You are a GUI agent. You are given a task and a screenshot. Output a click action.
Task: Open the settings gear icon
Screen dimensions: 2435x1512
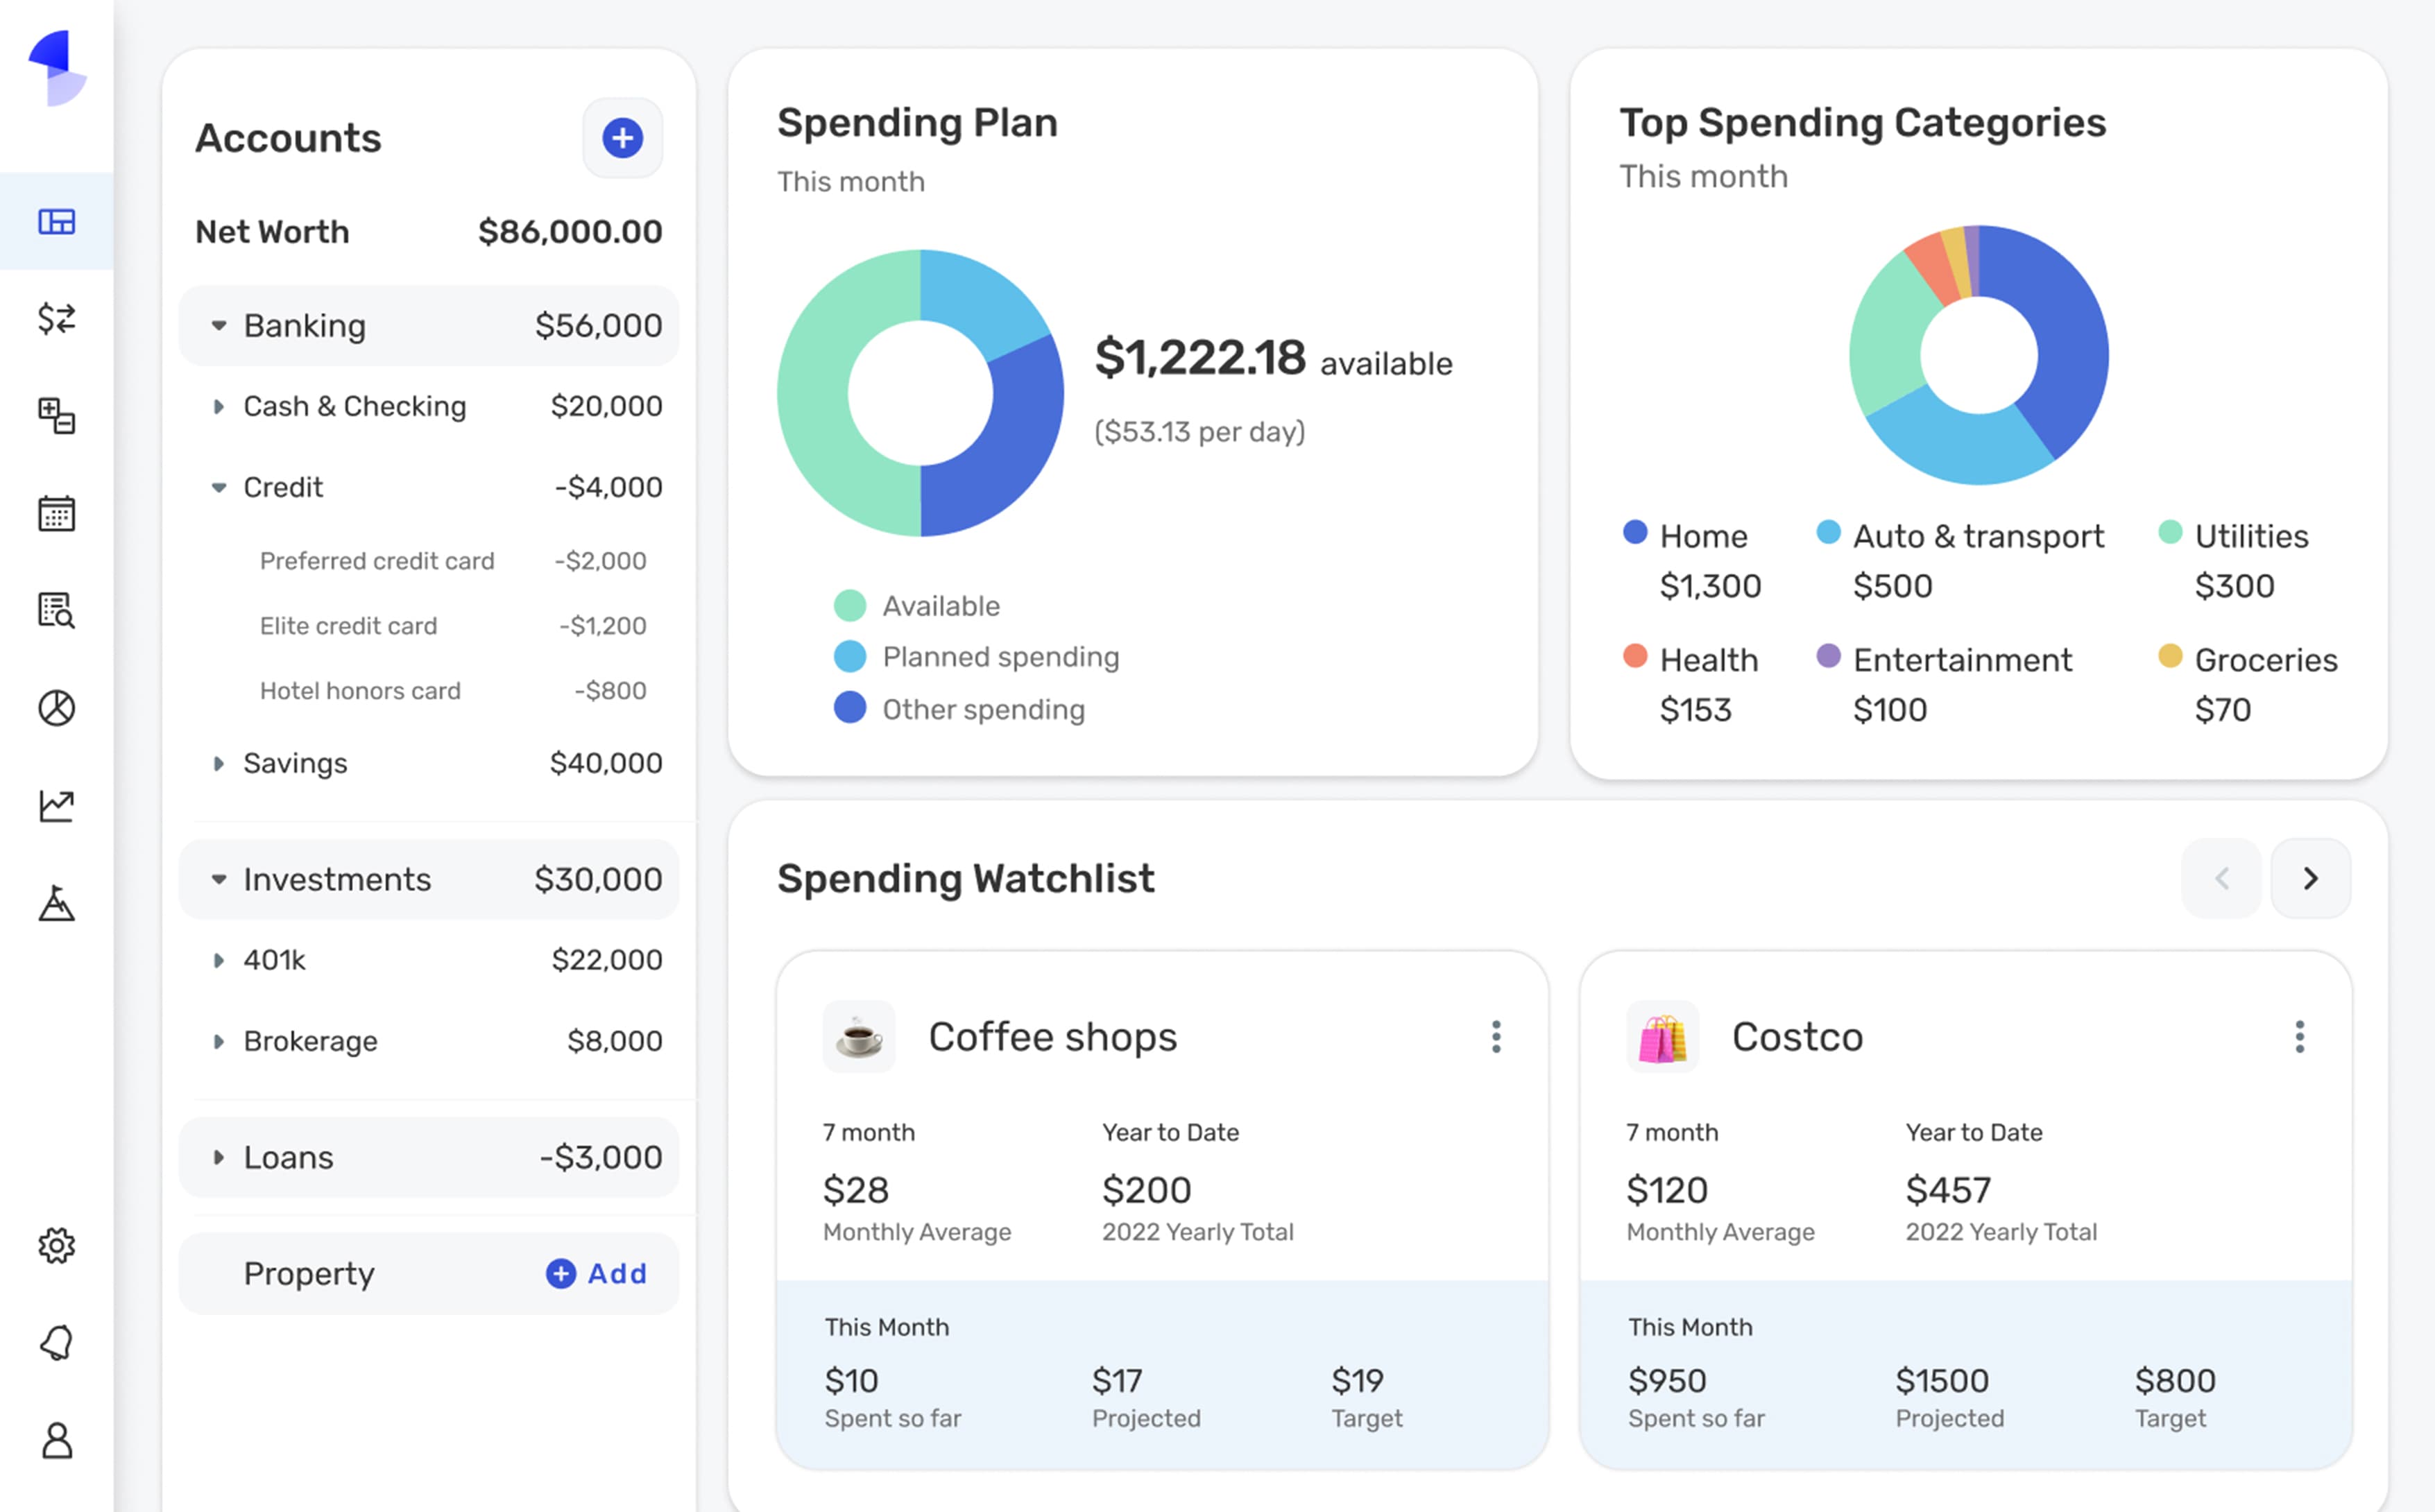tap(57, 1246)
